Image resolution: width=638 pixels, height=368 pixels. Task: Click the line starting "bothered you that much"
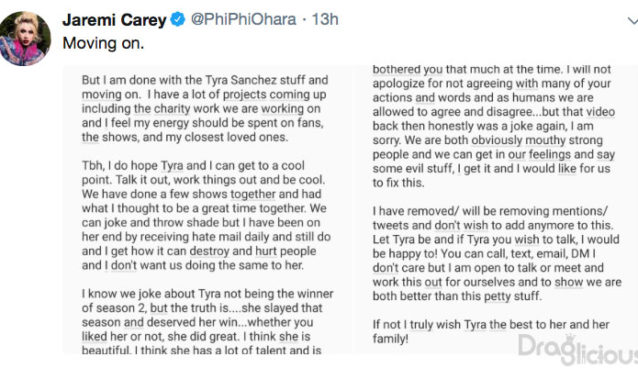pos(492,69)
